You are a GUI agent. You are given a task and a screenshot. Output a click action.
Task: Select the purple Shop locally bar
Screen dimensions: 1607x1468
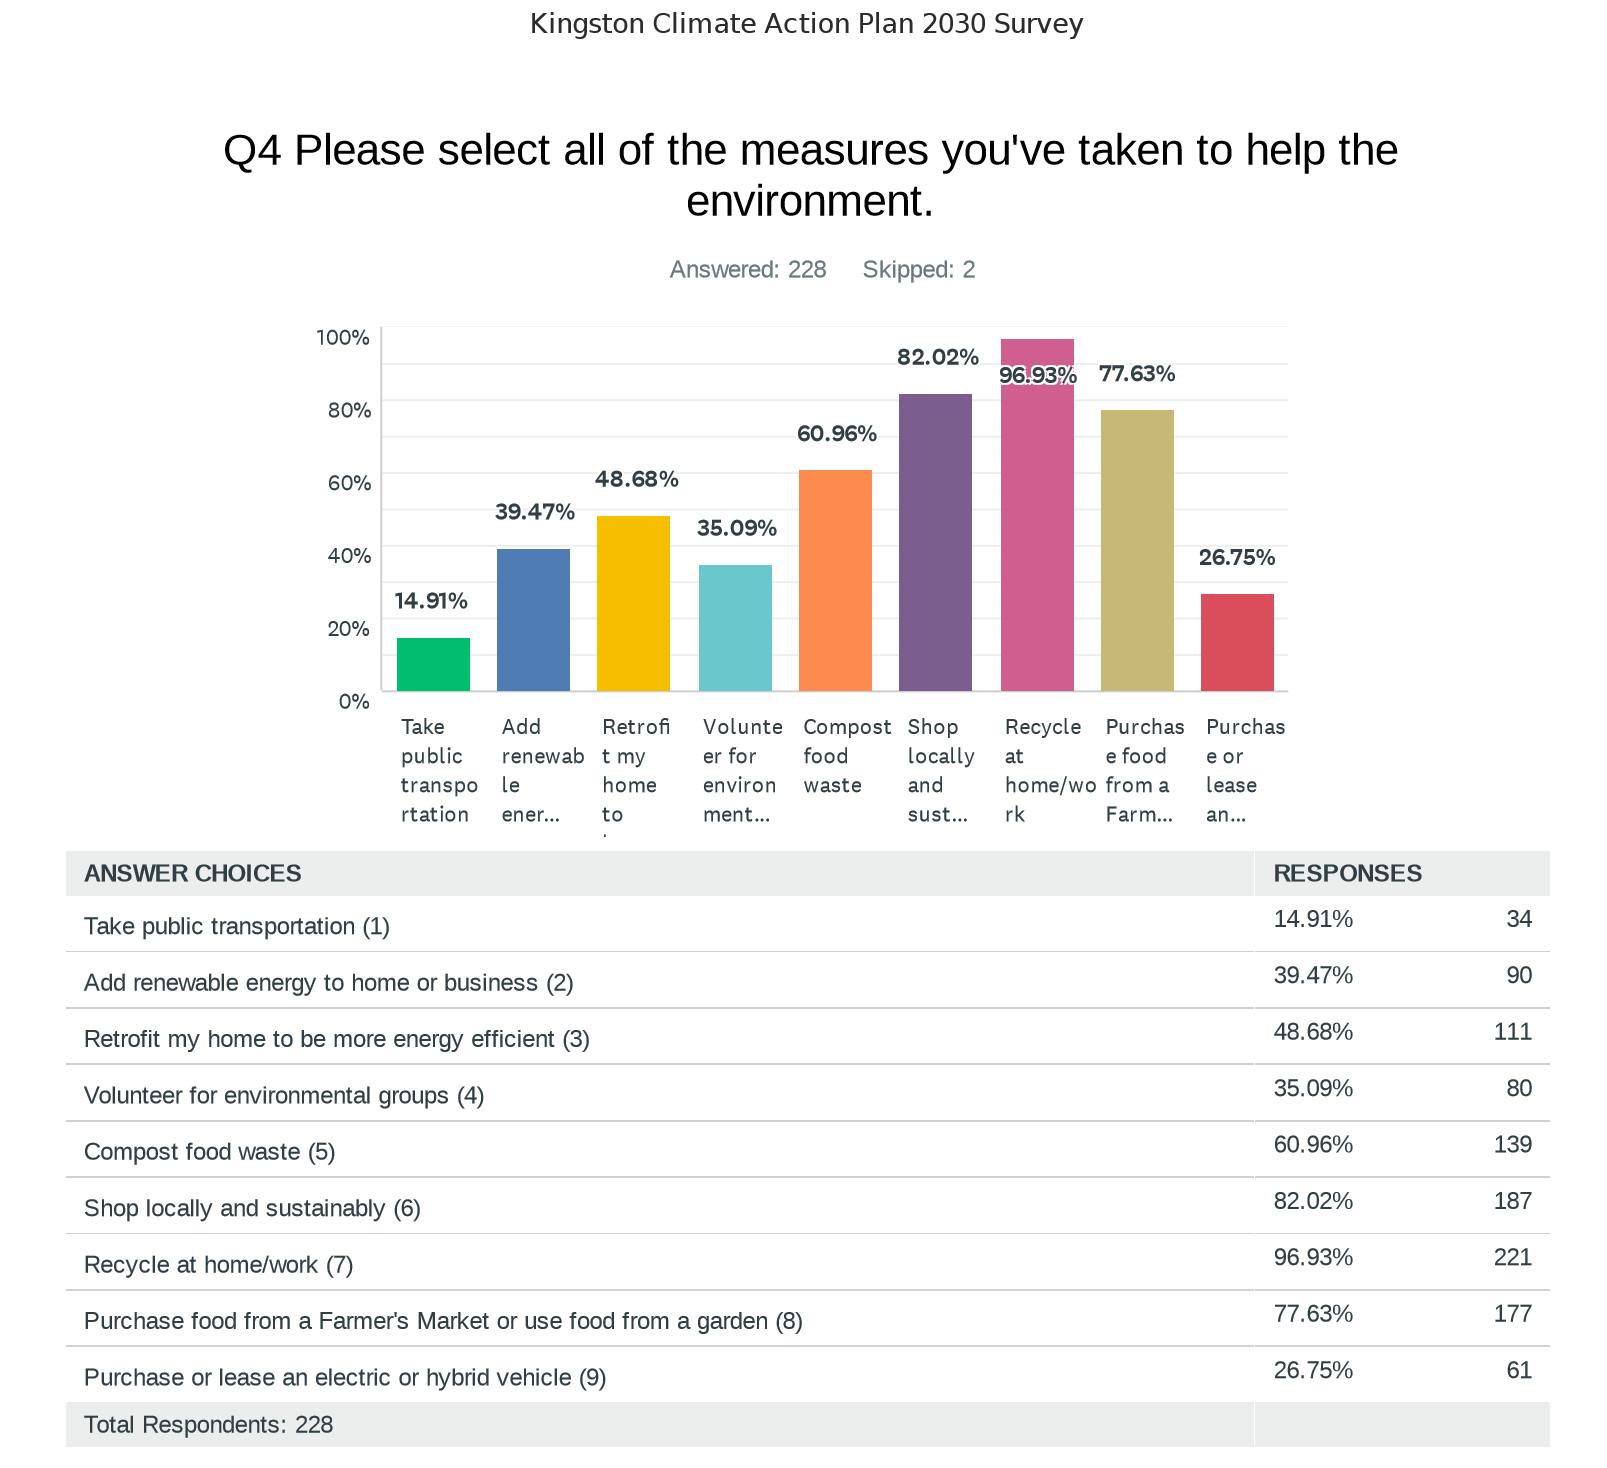tap(935, 542)
